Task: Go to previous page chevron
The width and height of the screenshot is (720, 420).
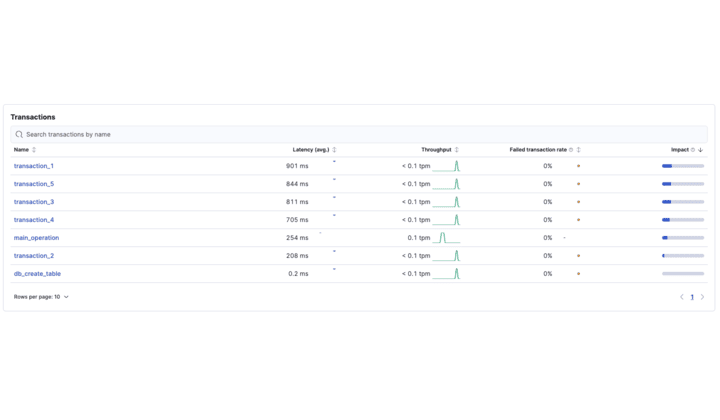Action: [x=682, y=297]
